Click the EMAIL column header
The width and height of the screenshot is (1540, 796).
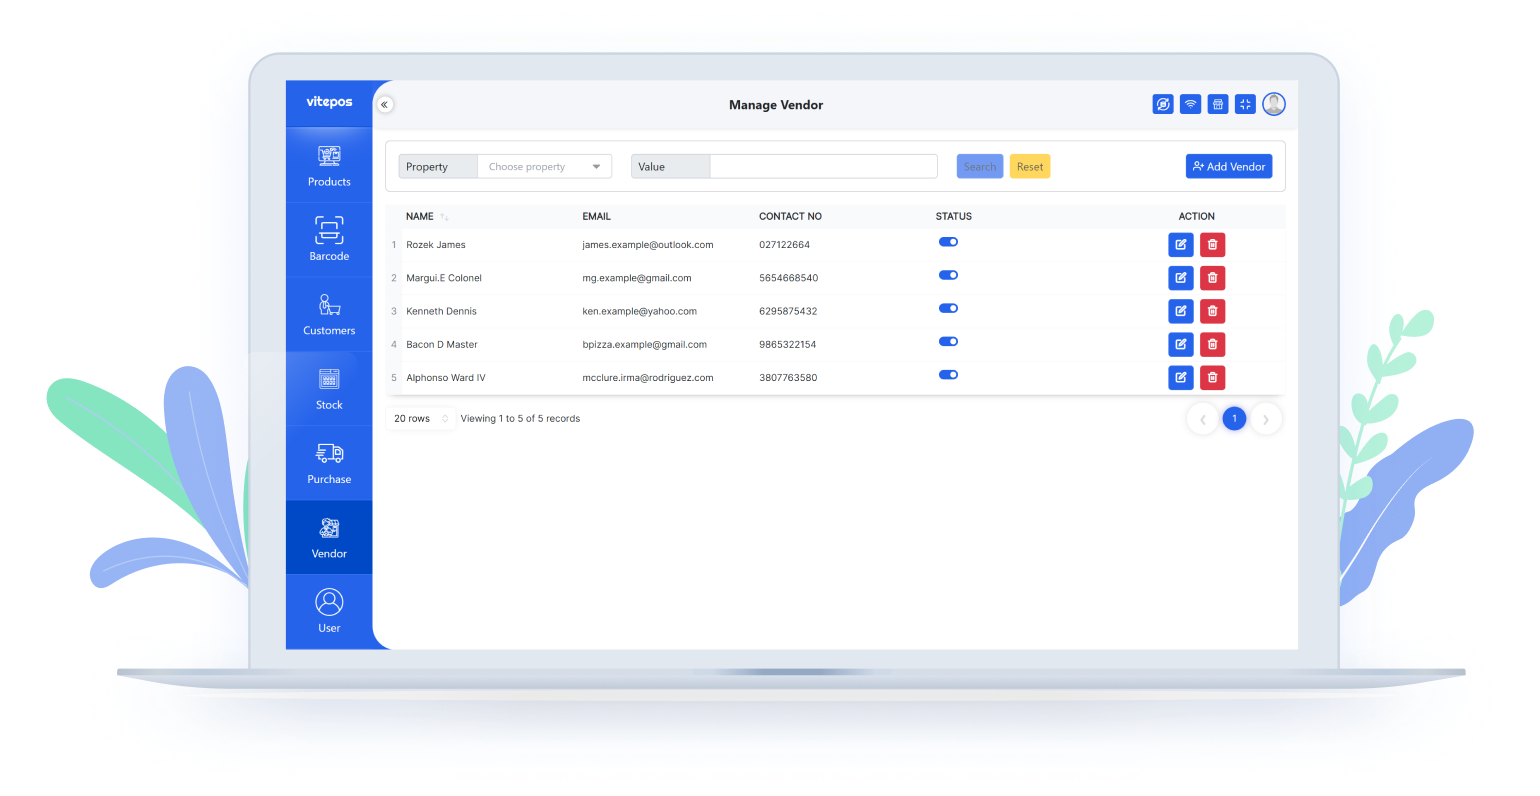597,217
